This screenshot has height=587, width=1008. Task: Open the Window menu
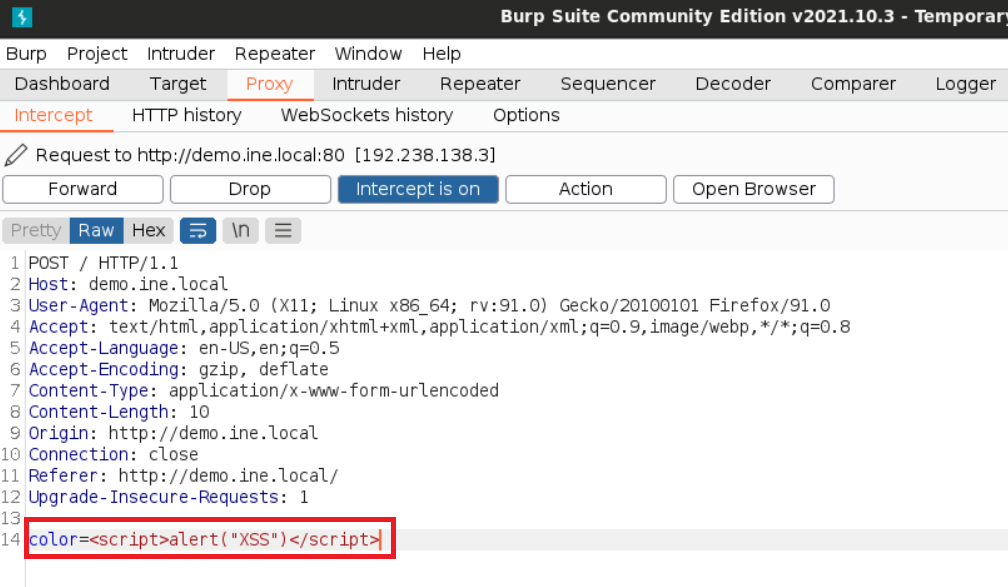(x=368, y=53)
